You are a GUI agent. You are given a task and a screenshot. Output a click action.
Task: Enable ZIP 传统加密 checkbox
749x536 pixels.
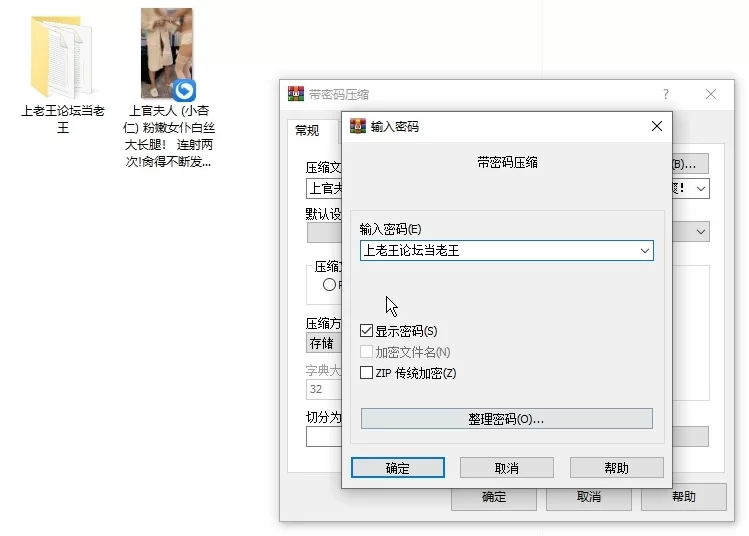[366, 373]
